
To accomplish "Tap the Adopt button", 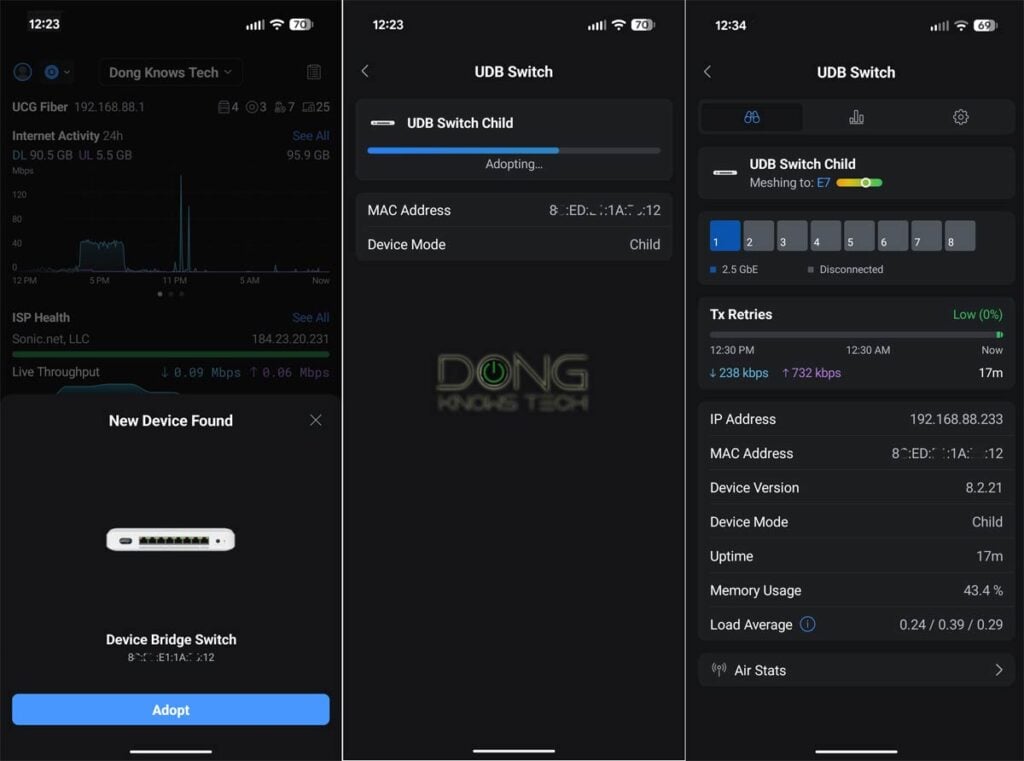I will [x=170, y=710].
